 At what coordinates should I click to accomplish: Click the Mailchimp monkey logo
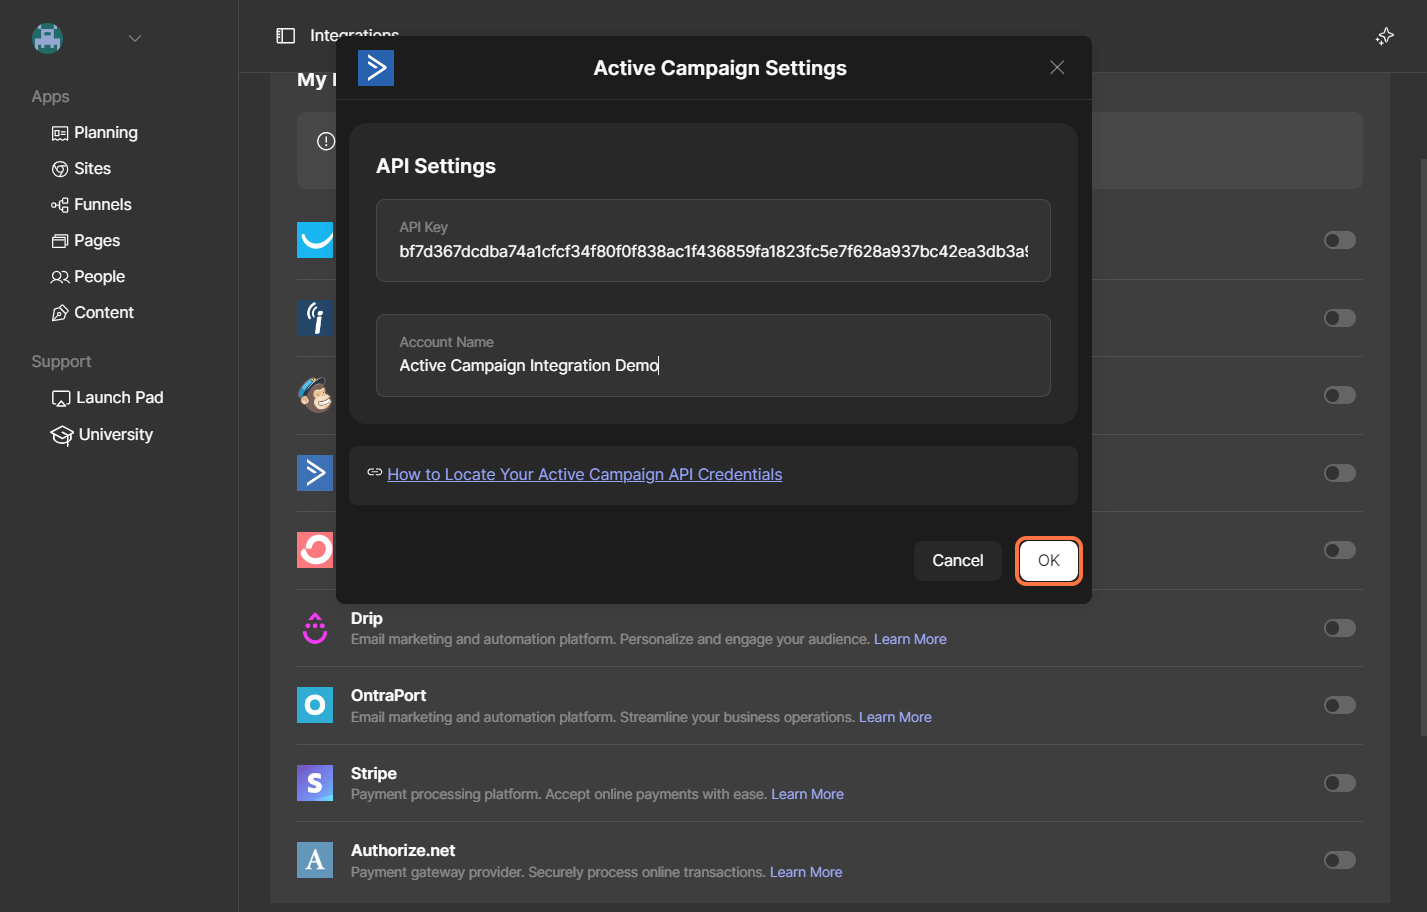(316, 395)
